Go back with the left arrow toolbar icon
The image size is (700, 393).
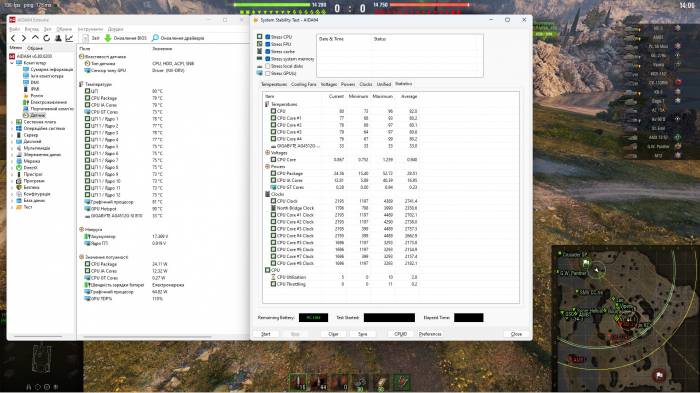coord(13,38)
